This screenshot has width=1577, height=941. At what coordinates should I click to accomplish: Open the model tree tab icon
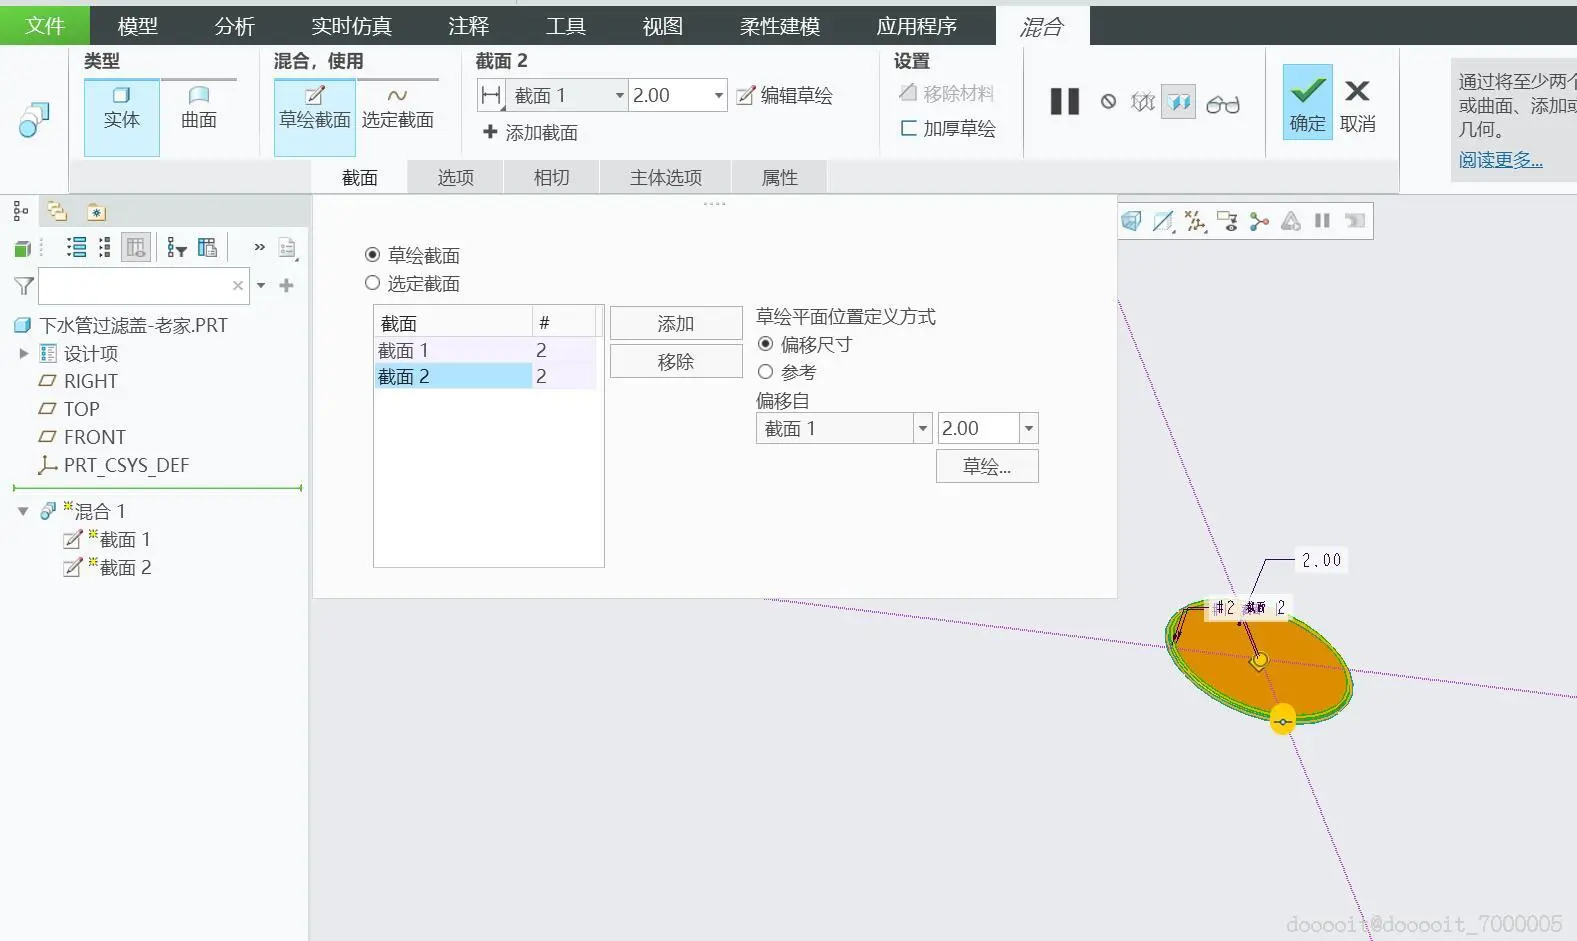coord(20,211)
